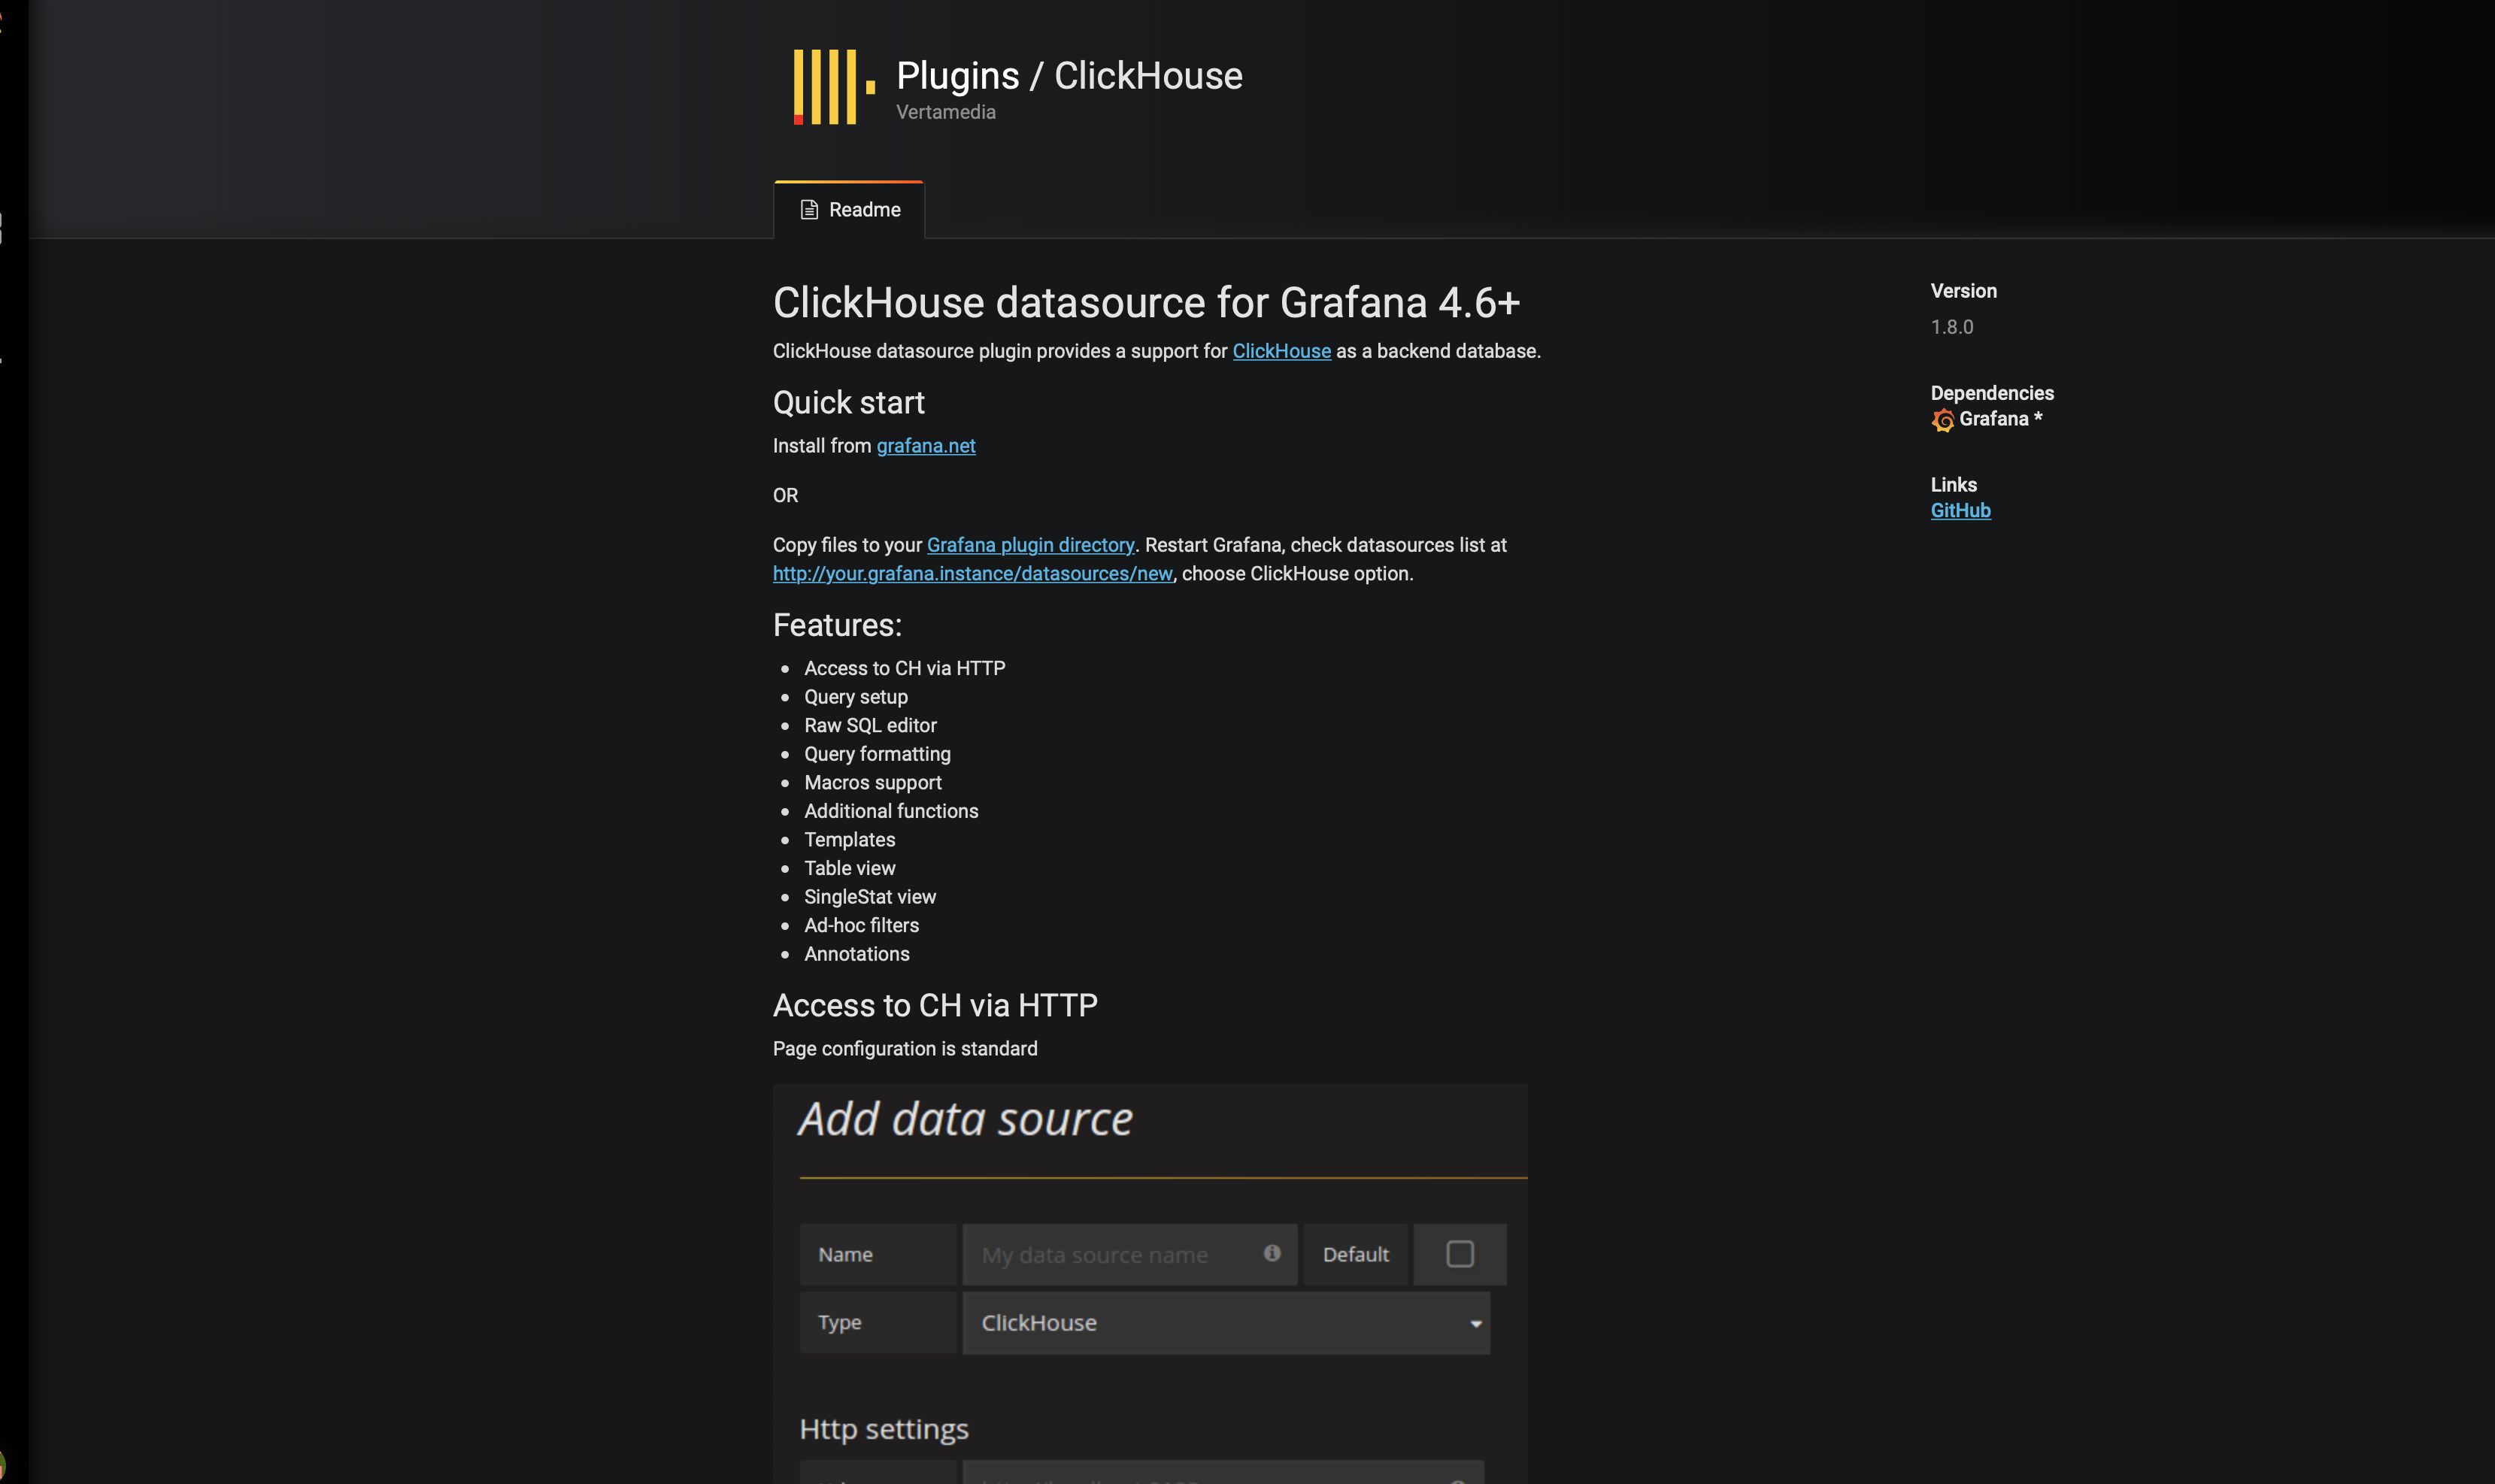Visit the GitHub link under Links
Viewport: 2495px width, 1484px height.
(1960, 511)
